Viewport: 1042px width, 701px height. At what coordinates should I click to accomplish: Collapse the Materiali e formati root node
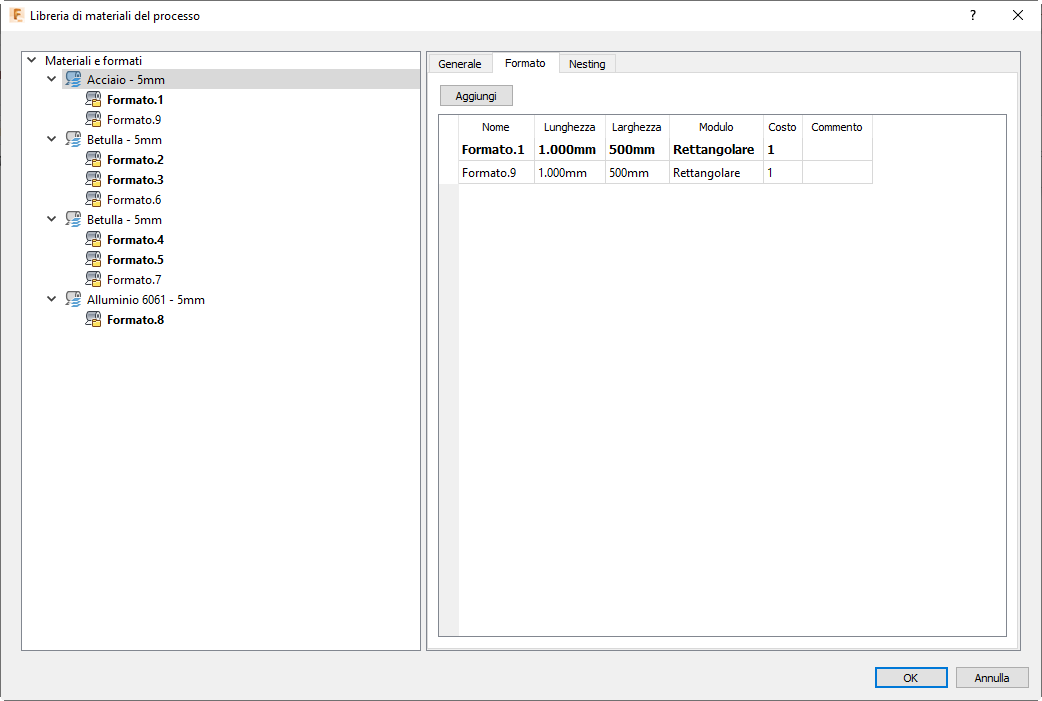31,60
